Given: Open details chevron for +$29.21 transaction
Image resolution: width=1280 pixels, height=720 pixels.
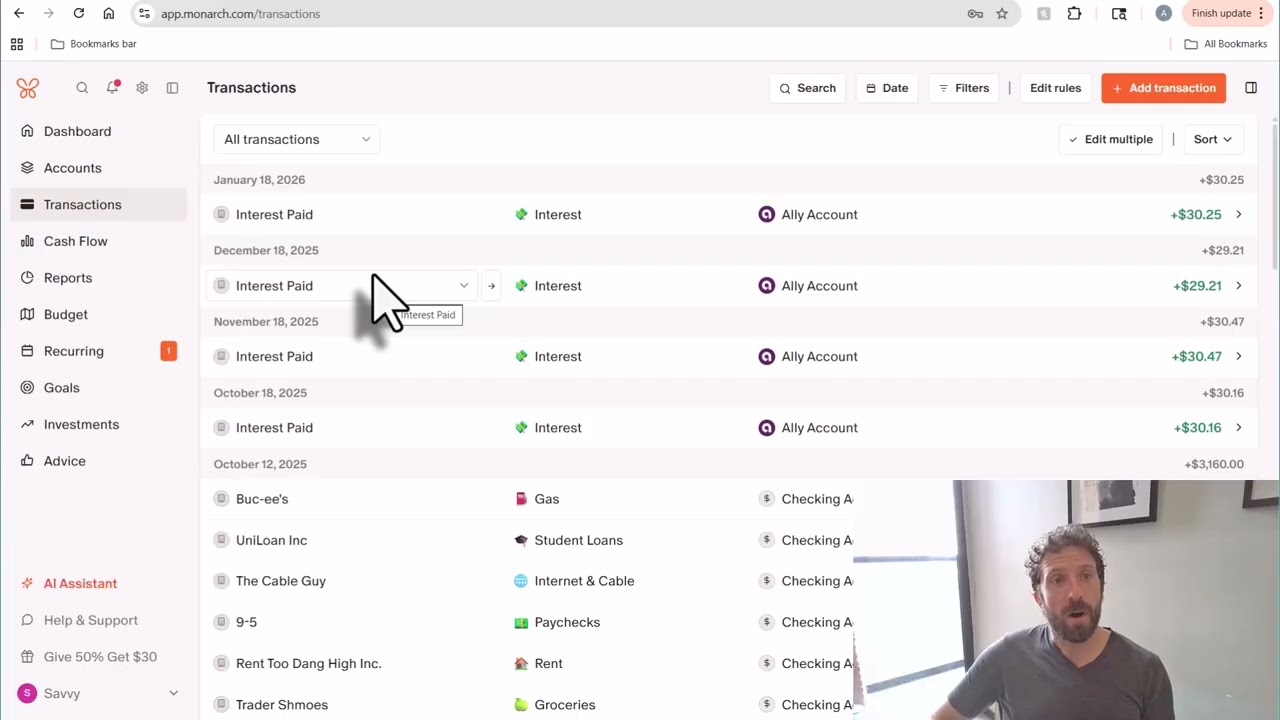Looking at the screenshot, I should 1239,286.
